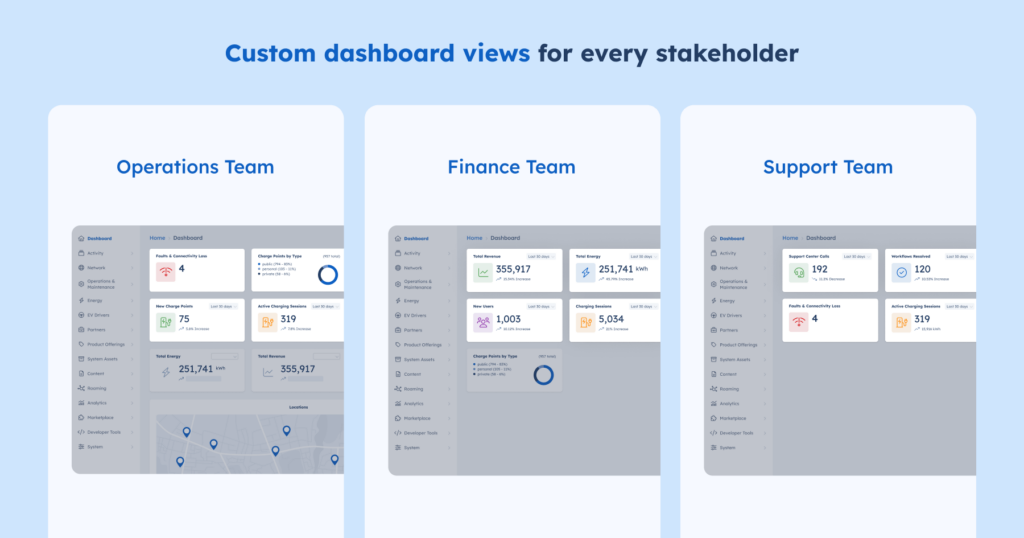
Task: Click the green headset icon for Support Center Calls
Action: point(799,273)
